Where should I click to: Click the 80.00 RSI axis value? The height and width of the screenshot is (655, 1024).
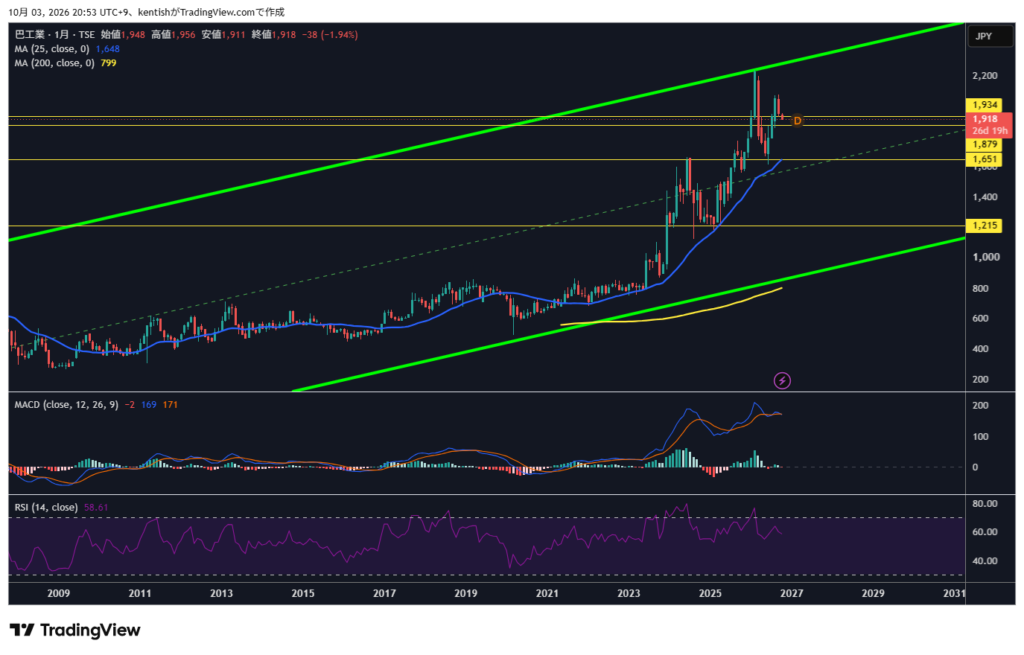pos(985,504)
